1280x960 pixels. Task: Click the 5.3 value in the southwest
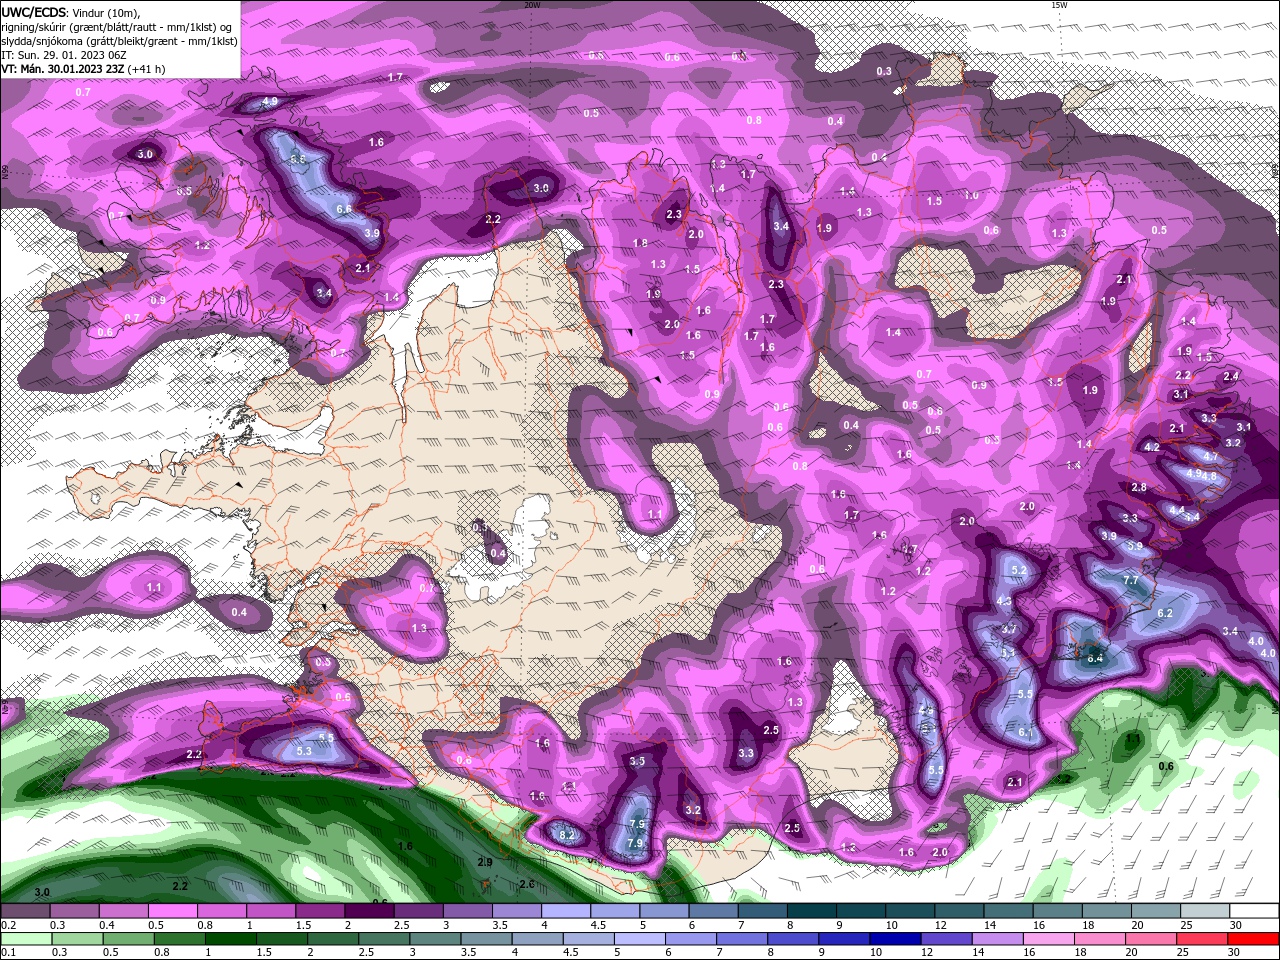[304, 751]
